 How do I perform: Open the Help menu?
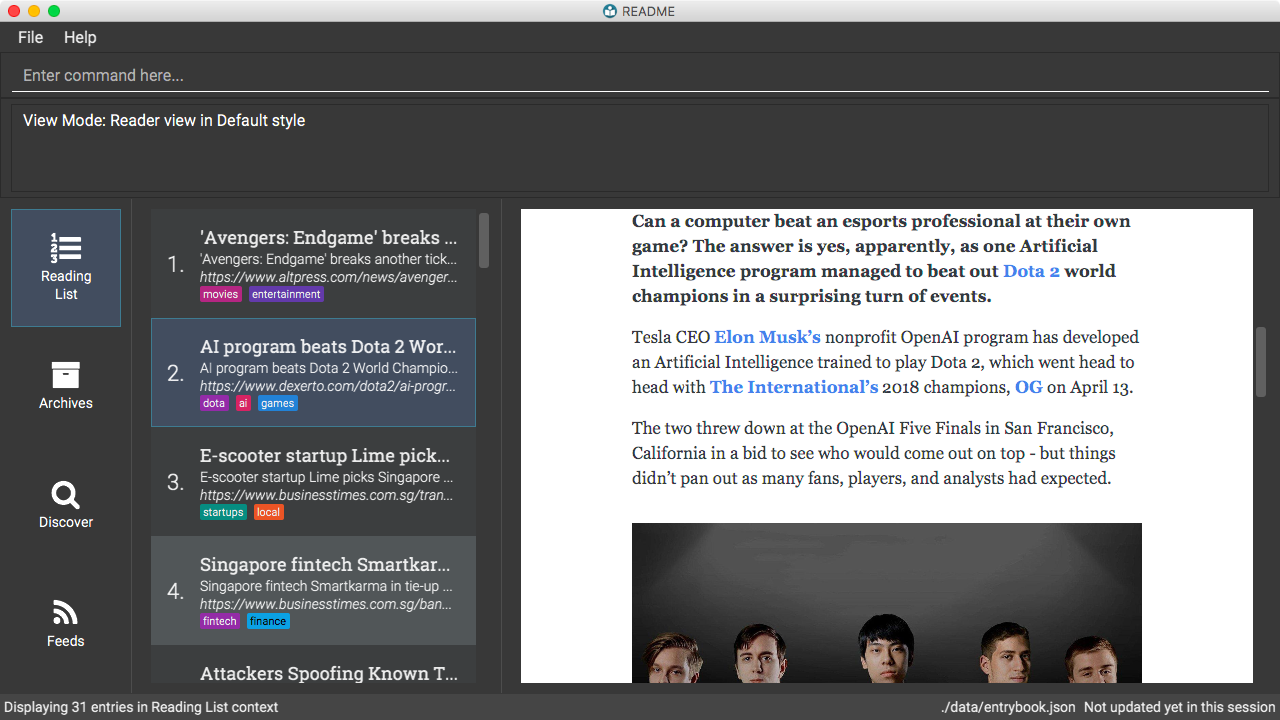[x=80, y=37]
